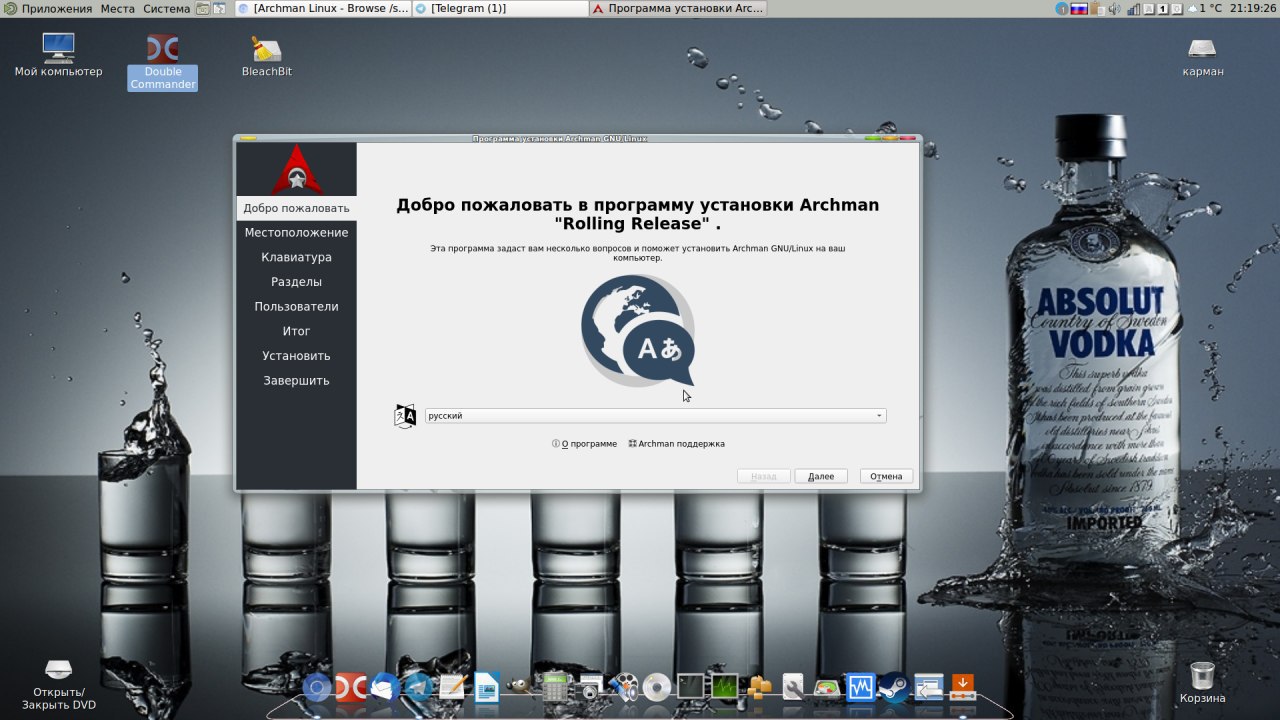Open the language selector combo box showing русский
1280x720 pixels.
pos(655,416)
